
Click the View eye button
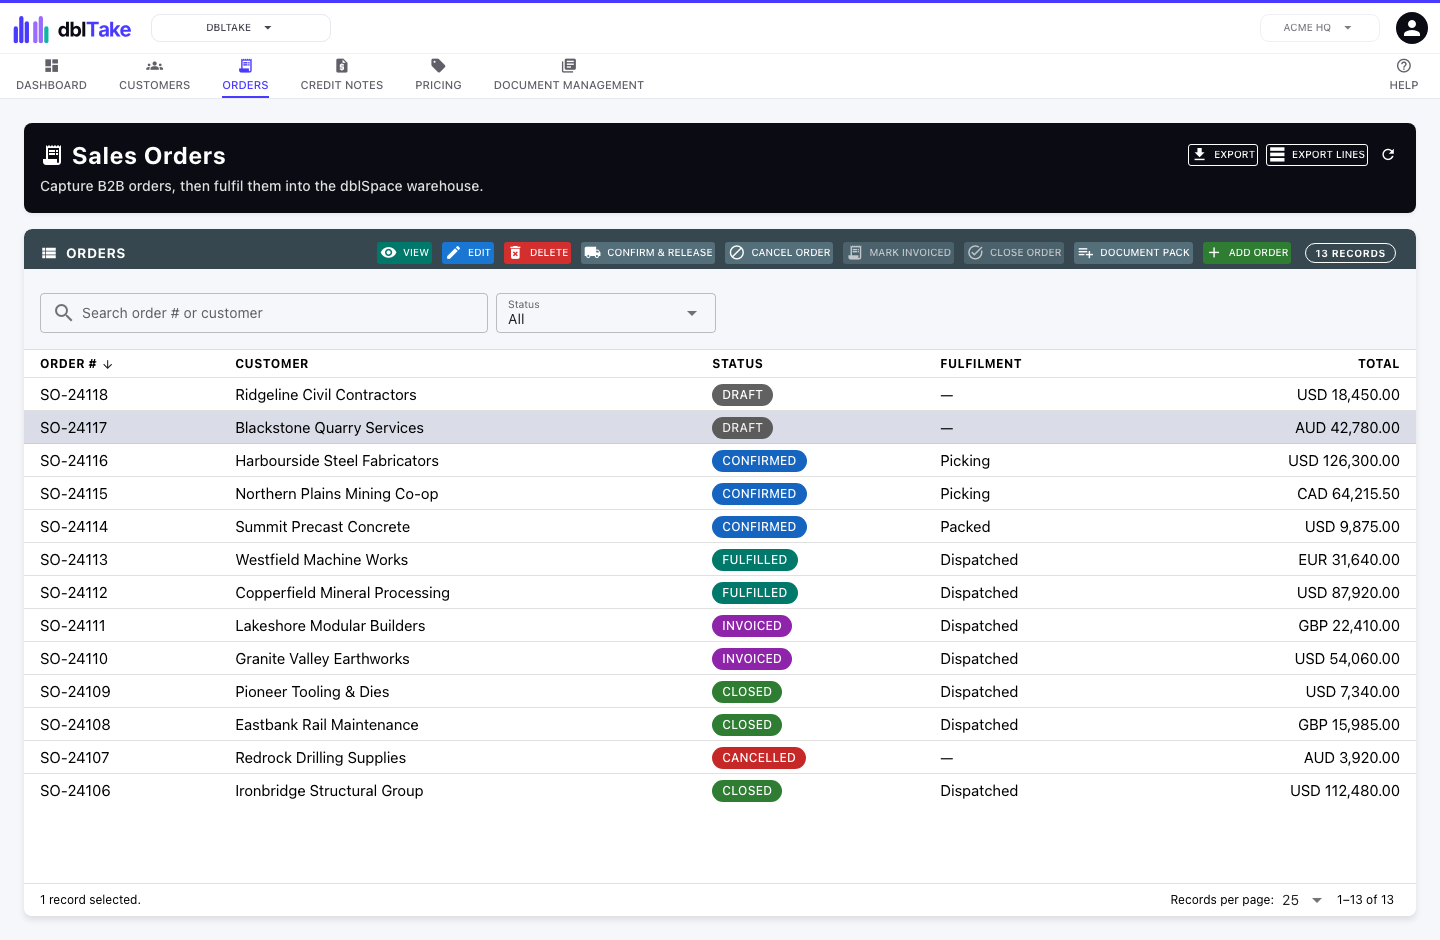[405, 253]
